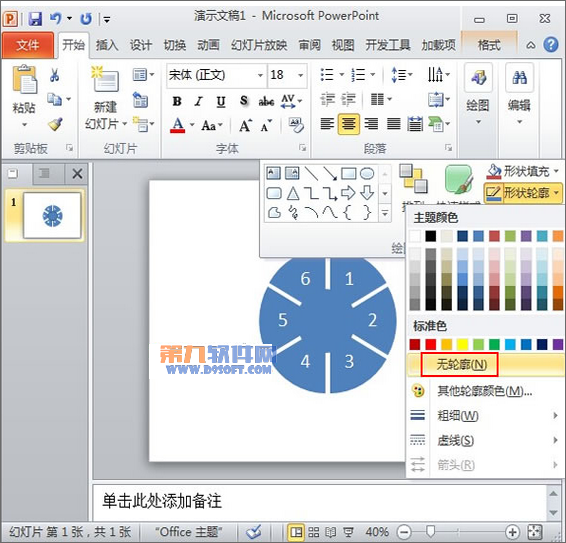Clear all formatting
The width and height of the screenshot is (566, 543).
(297, 125)
